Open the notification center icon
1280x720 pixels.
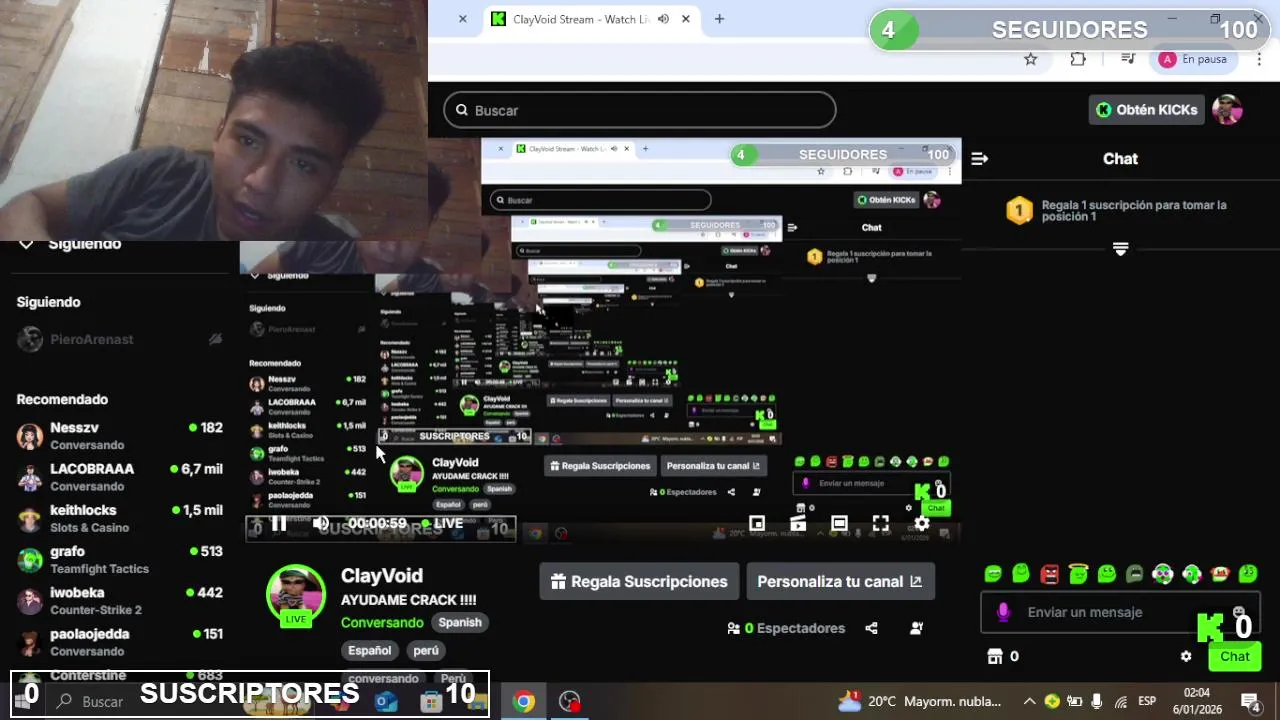pos(1250,701)
